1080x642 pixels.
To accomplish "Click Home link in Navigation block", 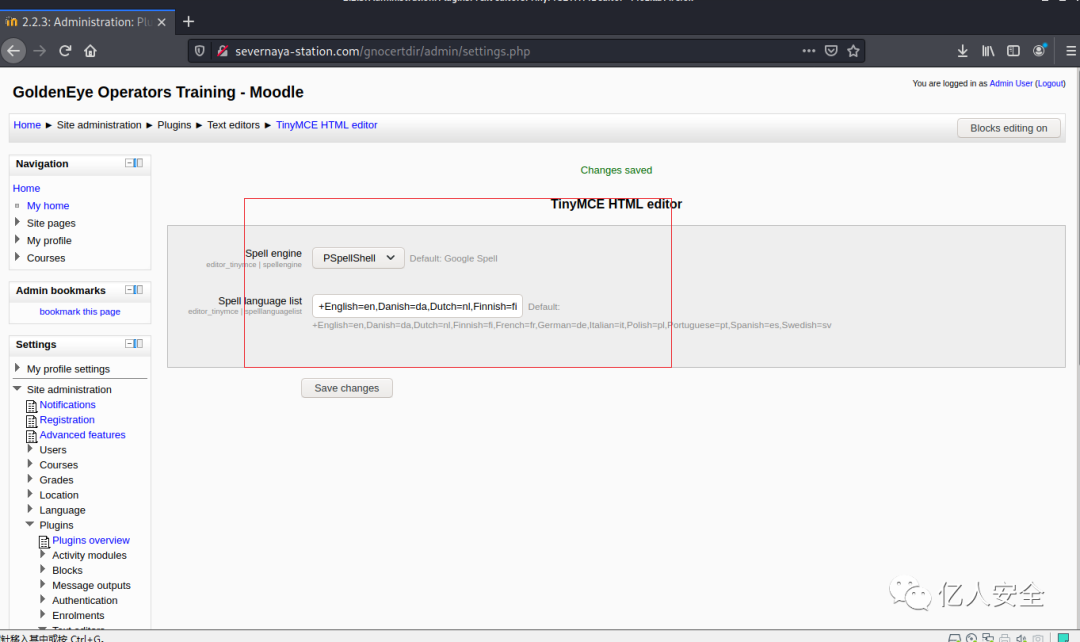I will coord(26,188).
